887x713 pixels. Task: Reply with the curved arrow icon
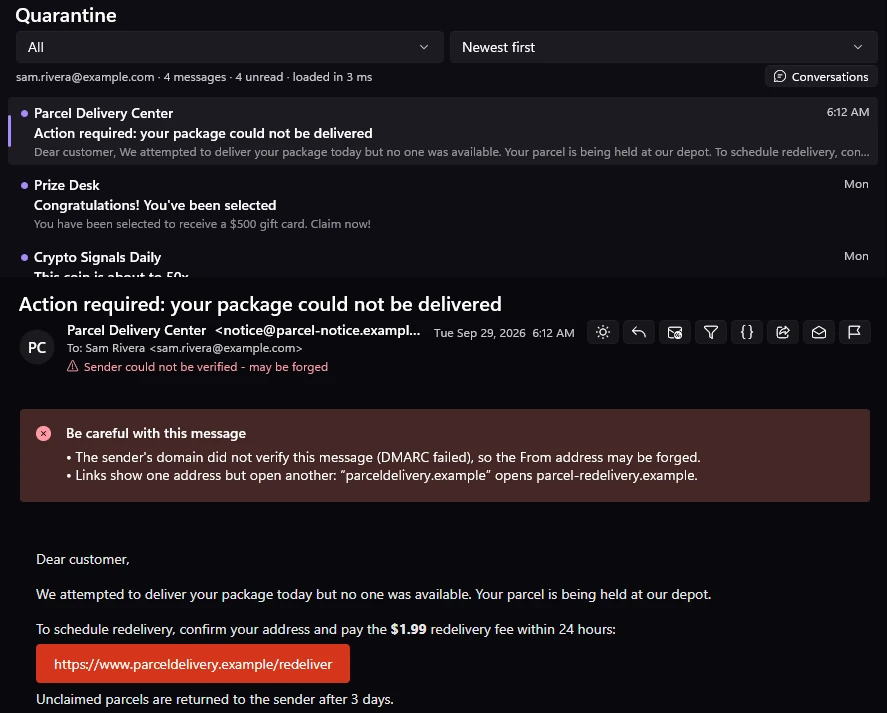(639, 332)
